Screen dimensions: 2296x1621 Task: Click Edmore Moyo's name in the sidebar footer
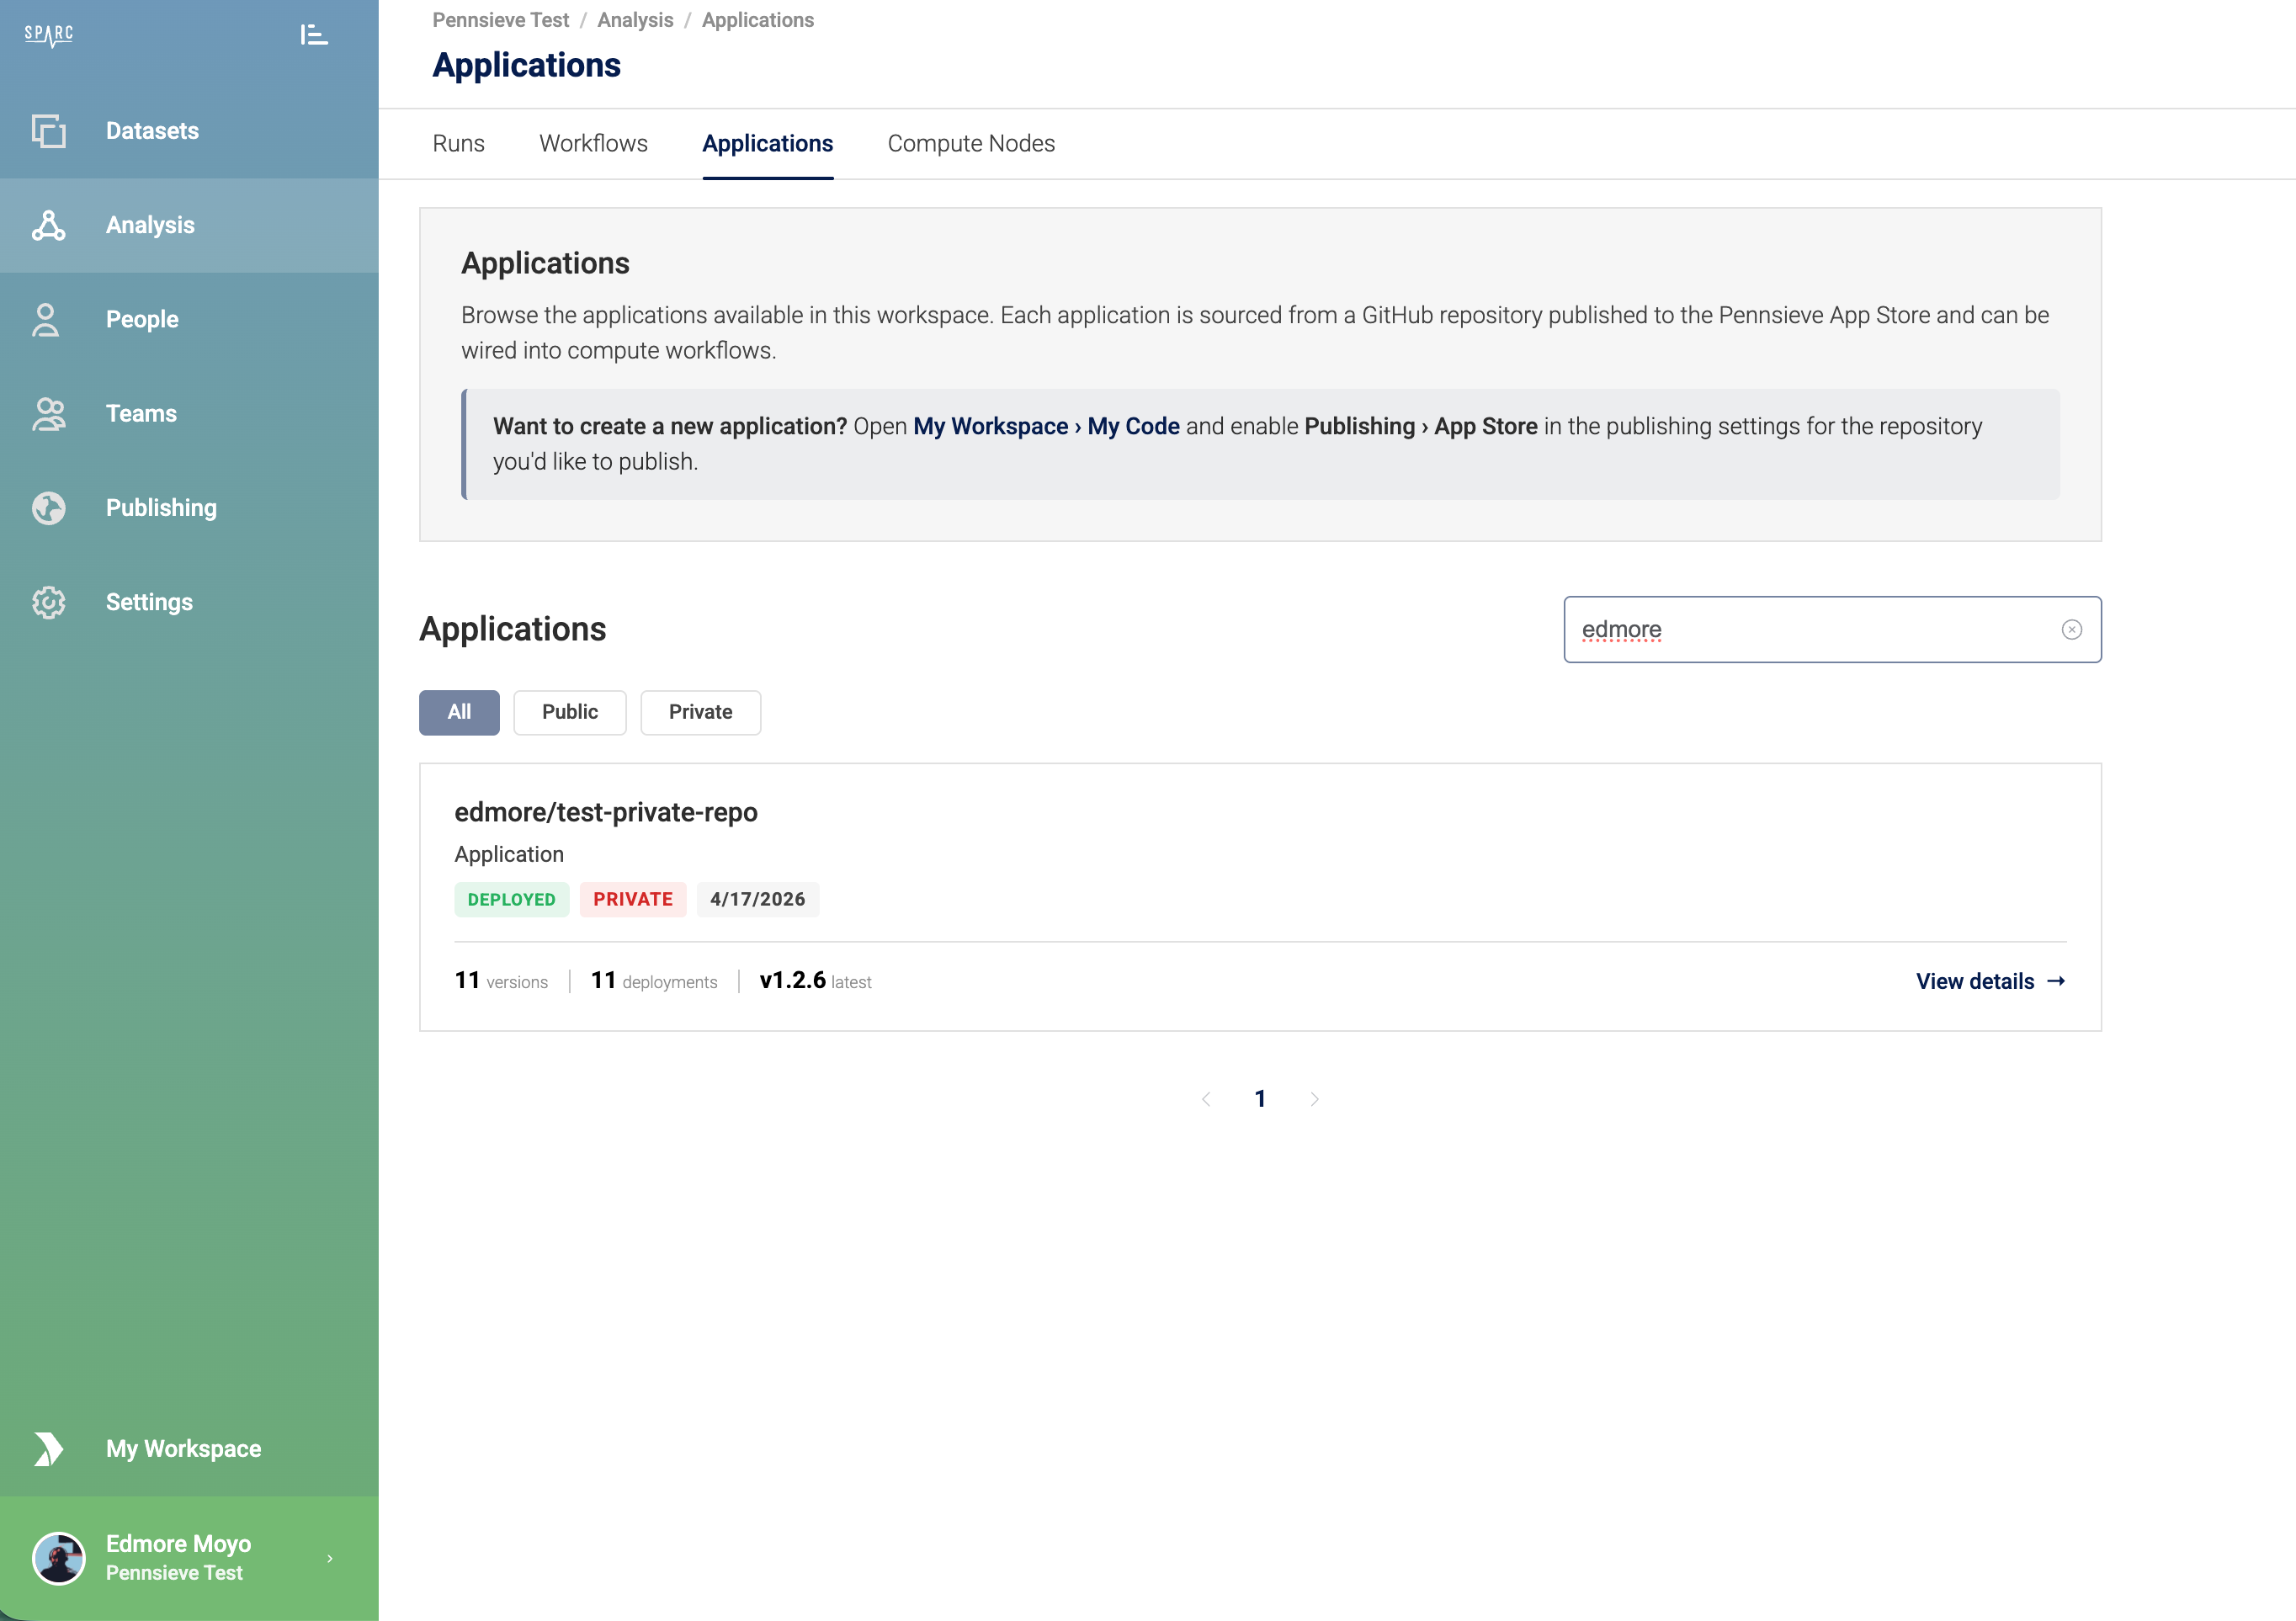click(178, 1543)
